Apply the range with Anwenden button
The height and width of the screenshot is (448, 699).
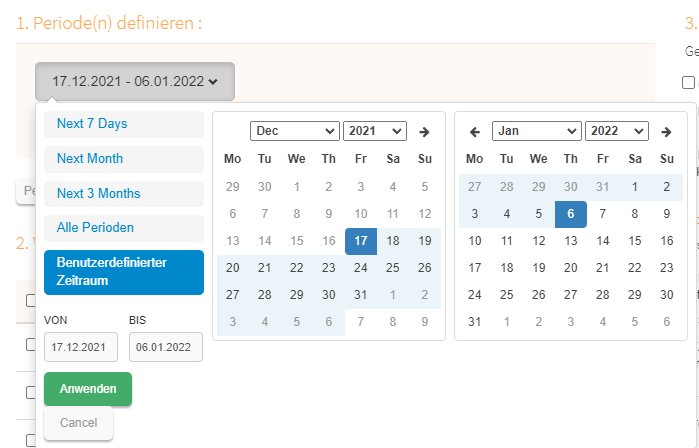[x=88, y=389]
